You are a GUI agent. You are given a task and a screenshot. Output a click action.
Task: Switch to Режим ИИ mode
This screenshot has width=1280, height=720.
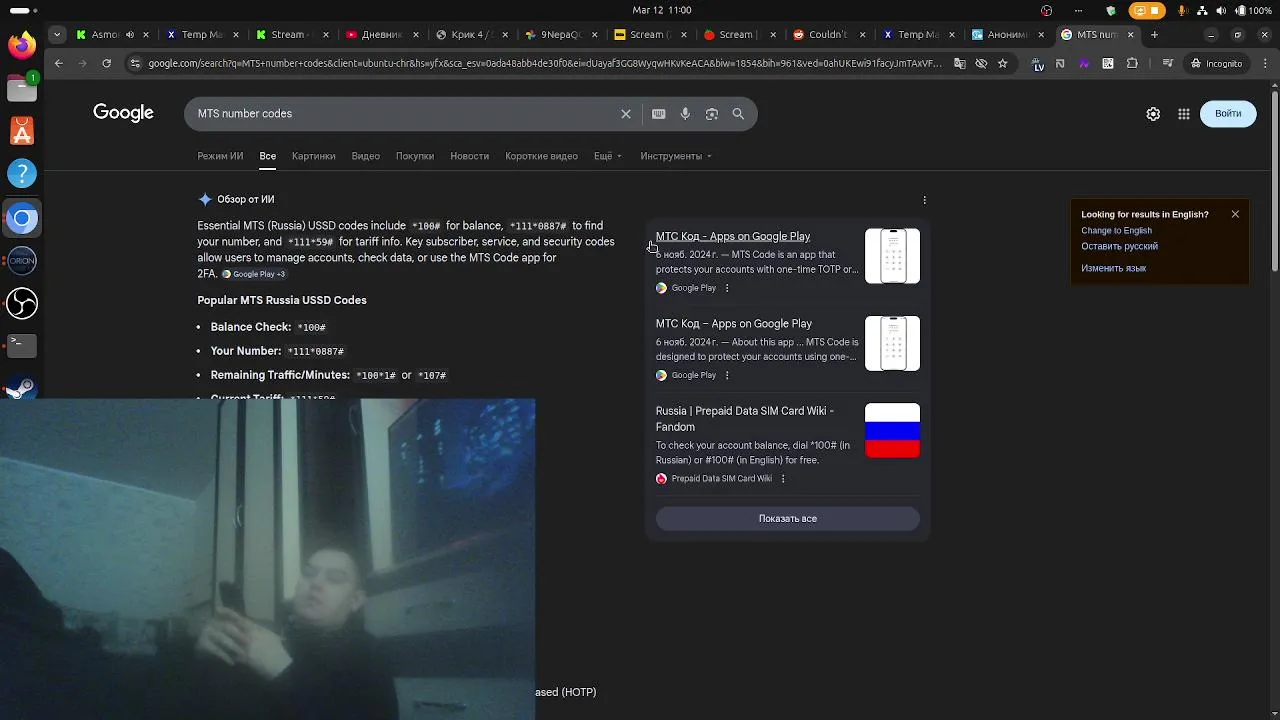(220, 156)
